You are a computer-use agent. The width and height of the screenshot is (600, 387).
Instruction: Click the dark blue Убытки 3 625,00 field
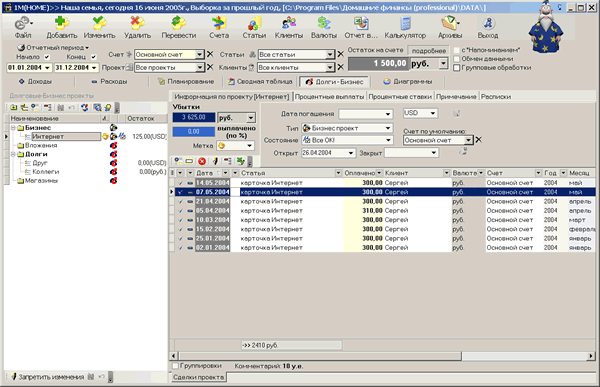tap(194, 117)
